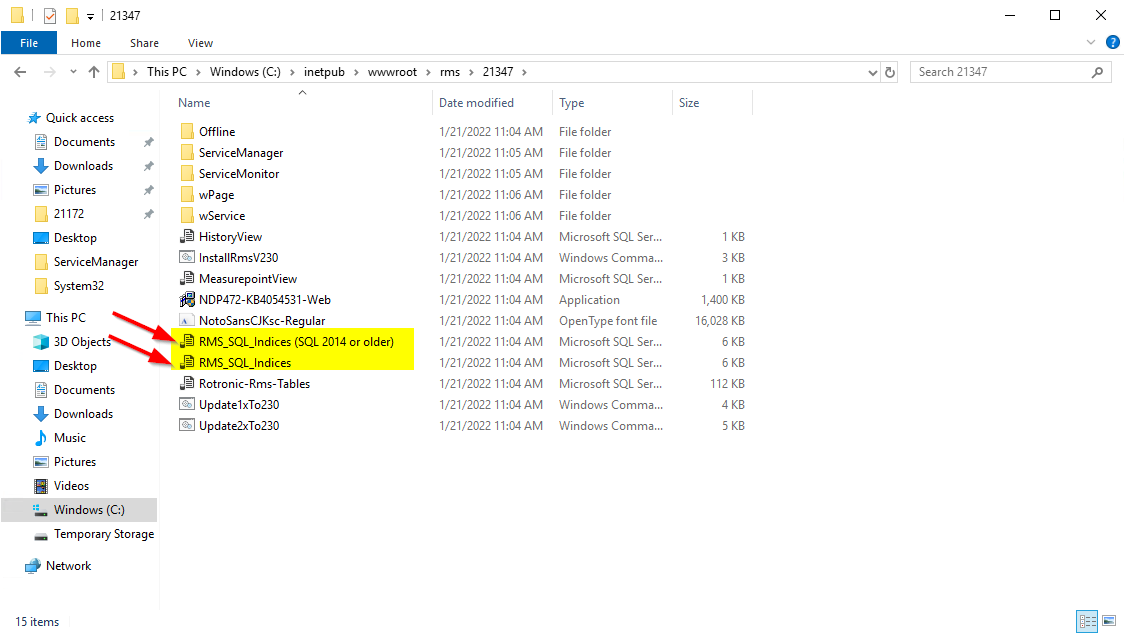Click the inetpub breadcrumb segment
This screenshot has width=1124, height=634.
324,72
